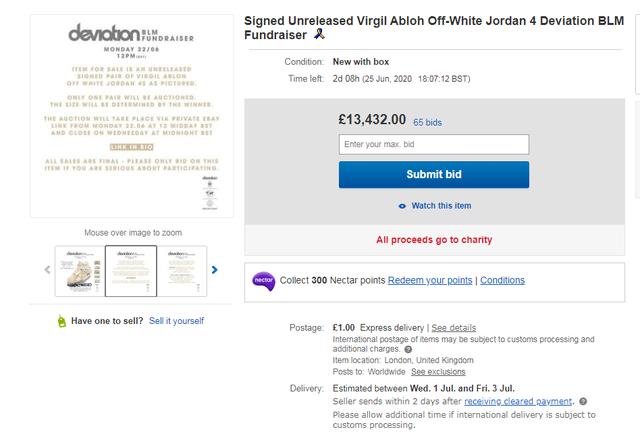Click the eye icon beside Watch this item
The image size is (640, 436).
(402, 206)
